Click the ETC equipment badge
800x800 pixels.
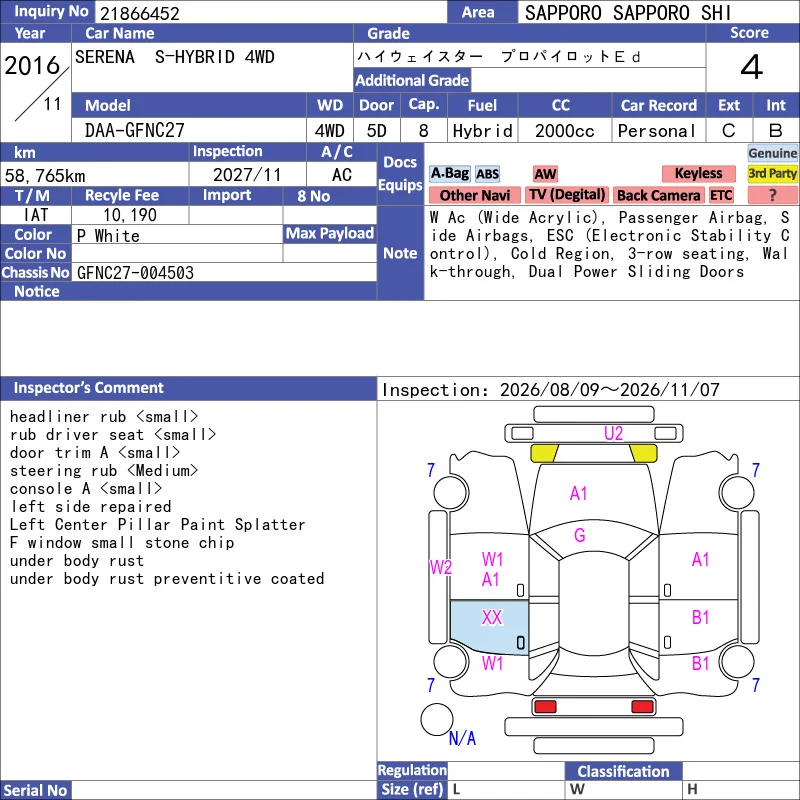(721, 195)
